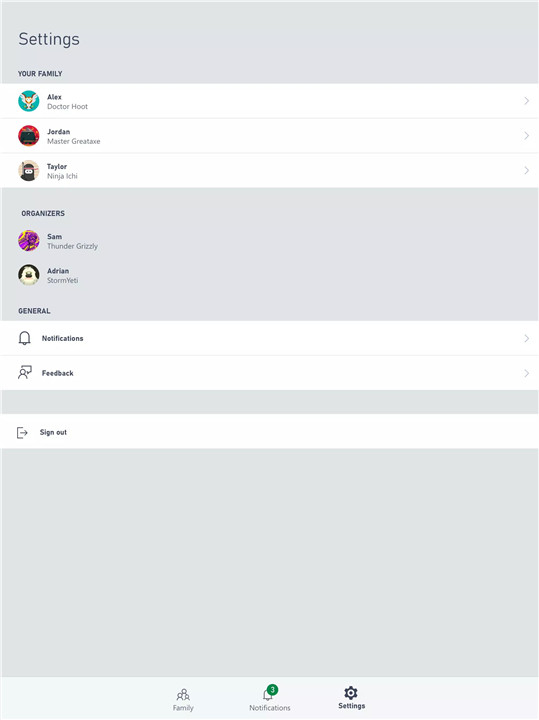Image resolution: width=539 pixels, height=720 pixels.
Task: Expand Alex's row using right chevron
Action: coord(527,101)
